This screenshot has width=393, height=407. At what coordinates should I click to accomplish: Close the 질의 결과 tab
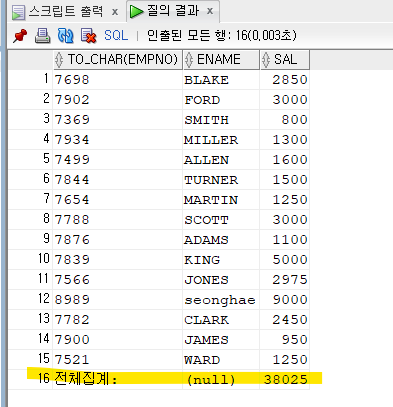[210, 11]
